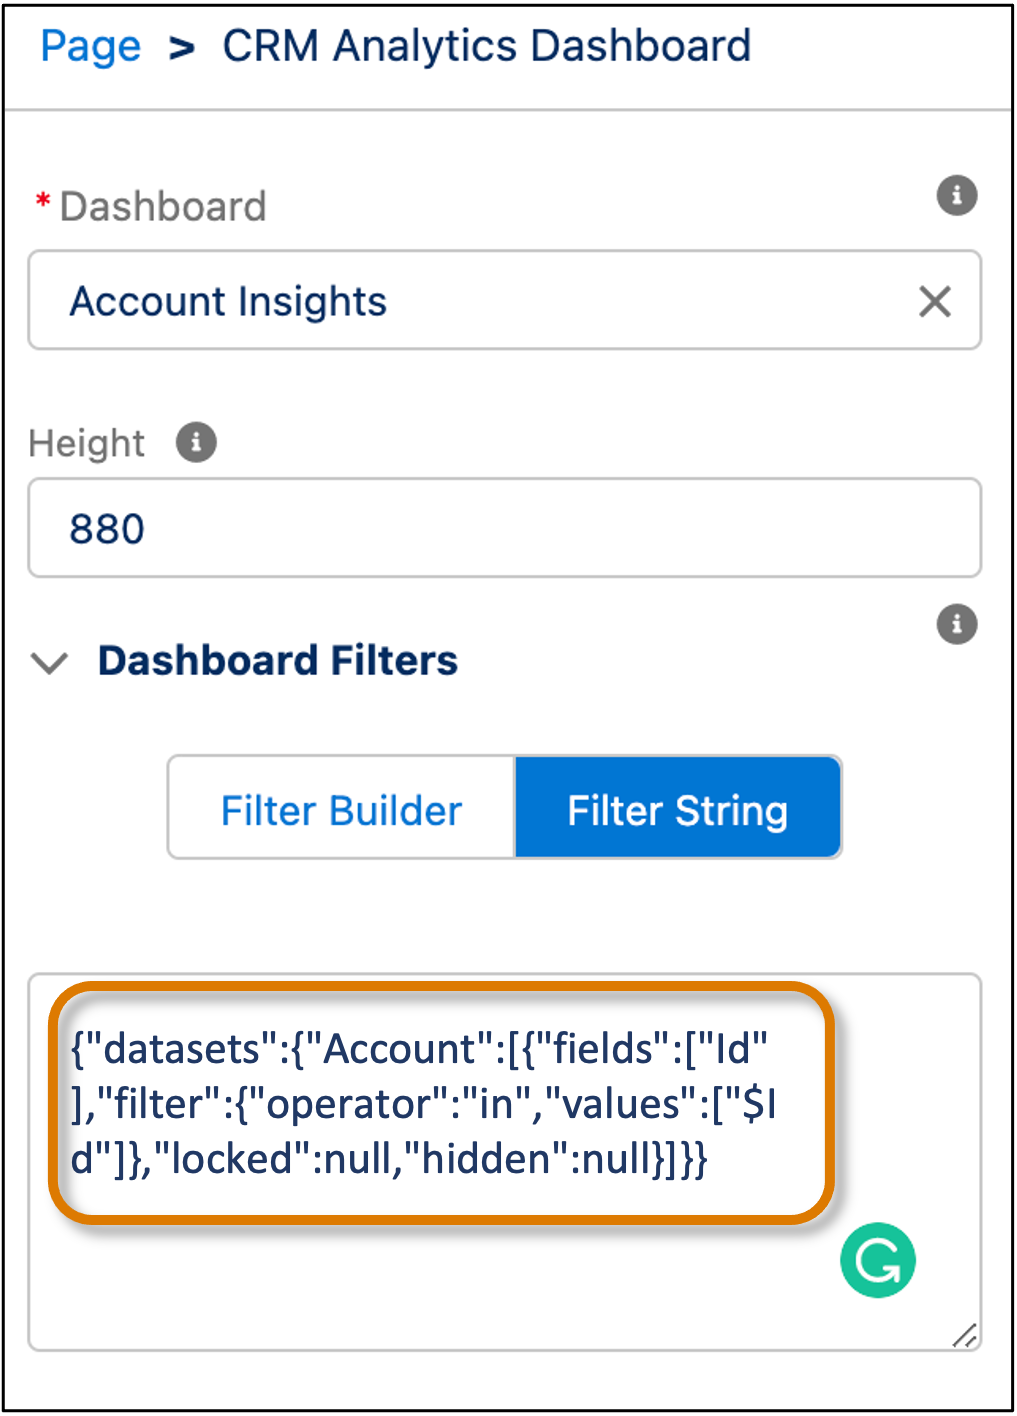Enable the Filter String mode
Viewport: 1017px width, 1416px height.
677,808
